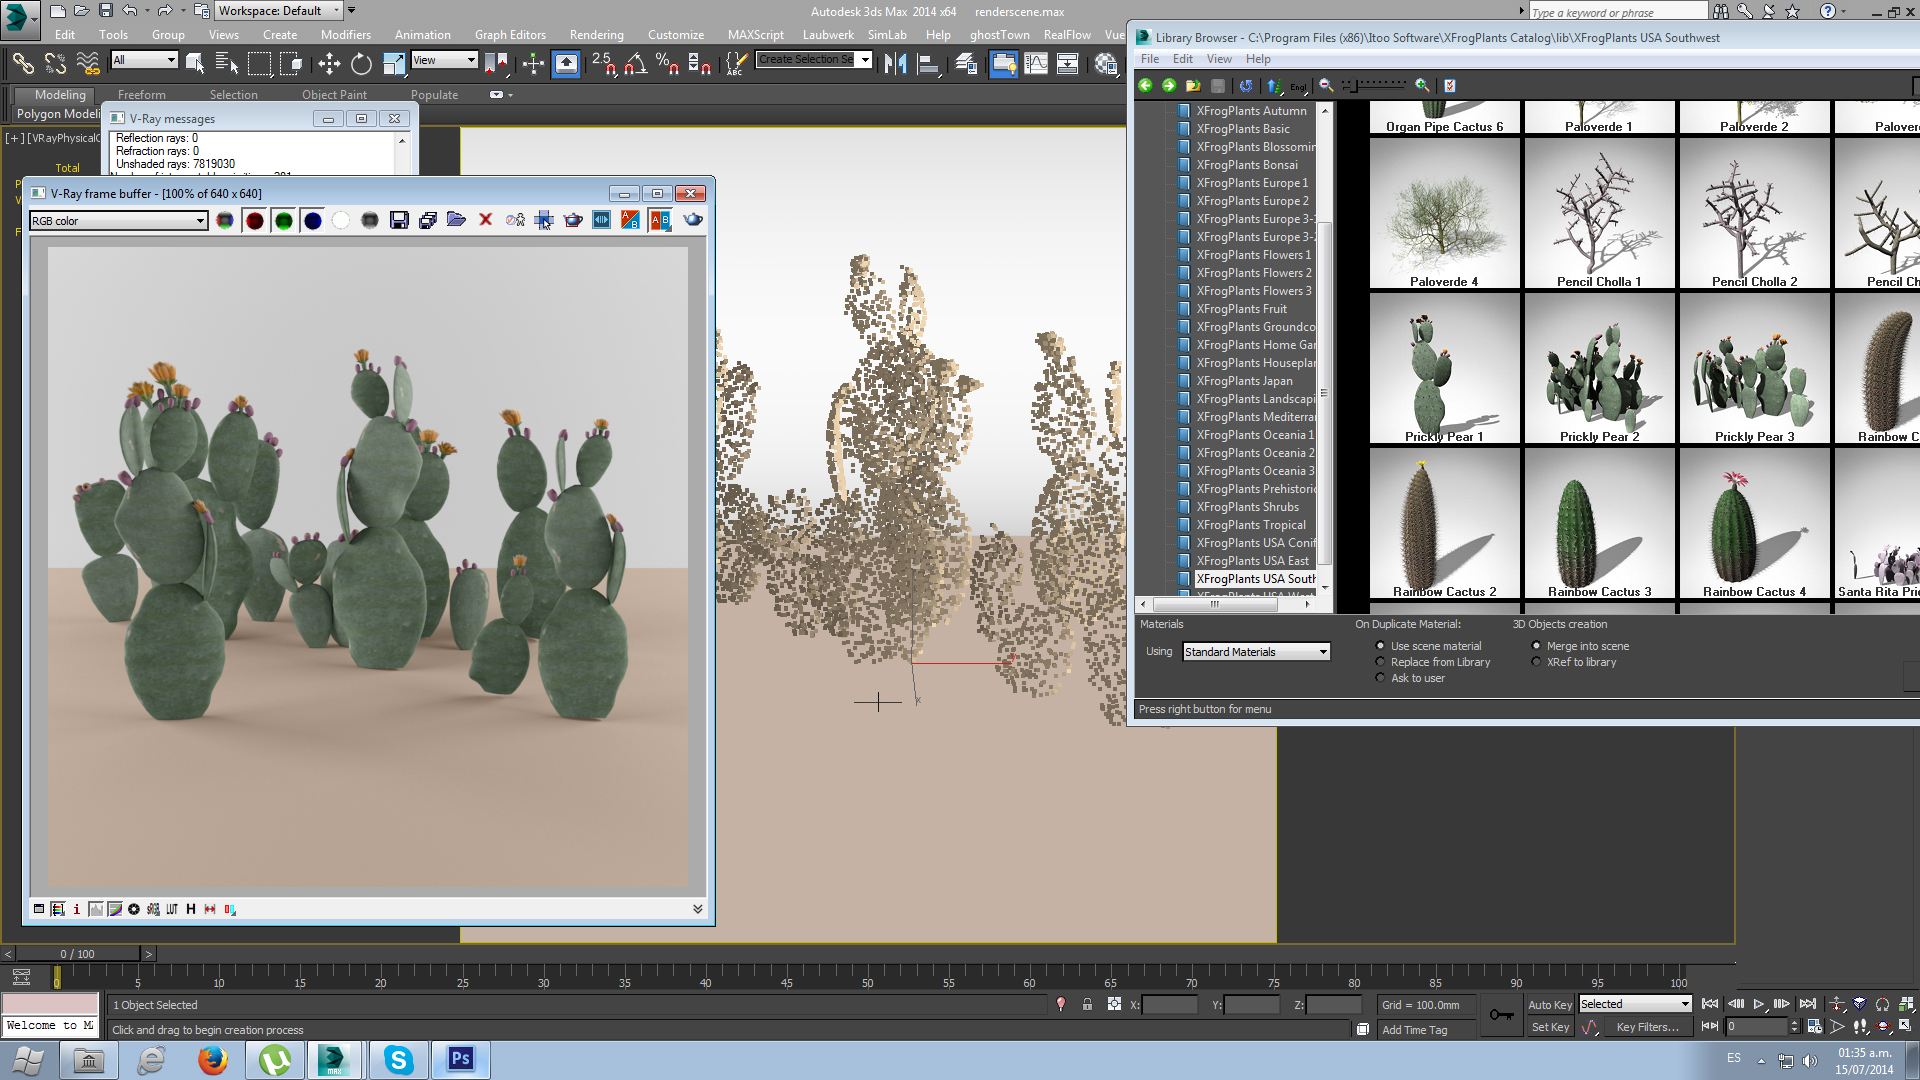Click the Select and Link tool
The image size is (1920, 1080).
[x=22, y=64]
